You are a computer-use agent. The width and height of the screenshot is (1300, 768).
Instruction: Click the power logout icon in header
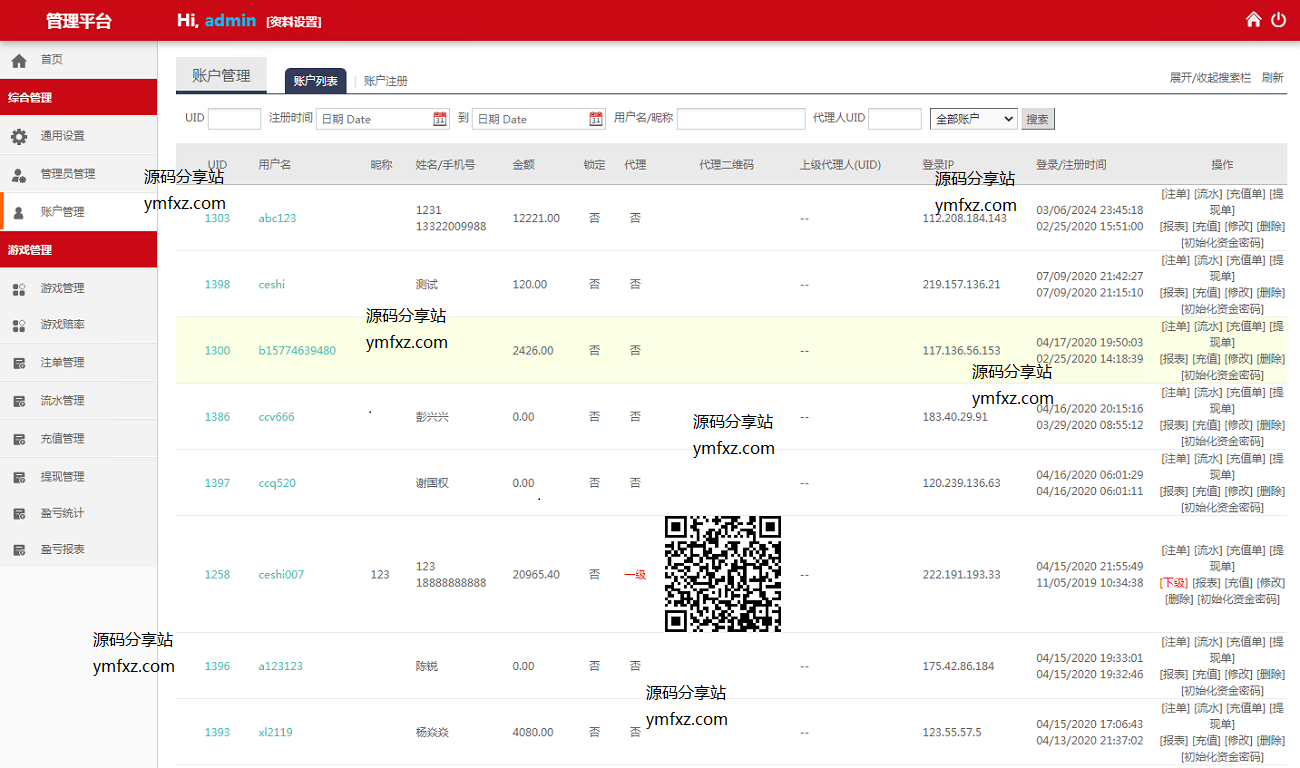point(1278,20)
